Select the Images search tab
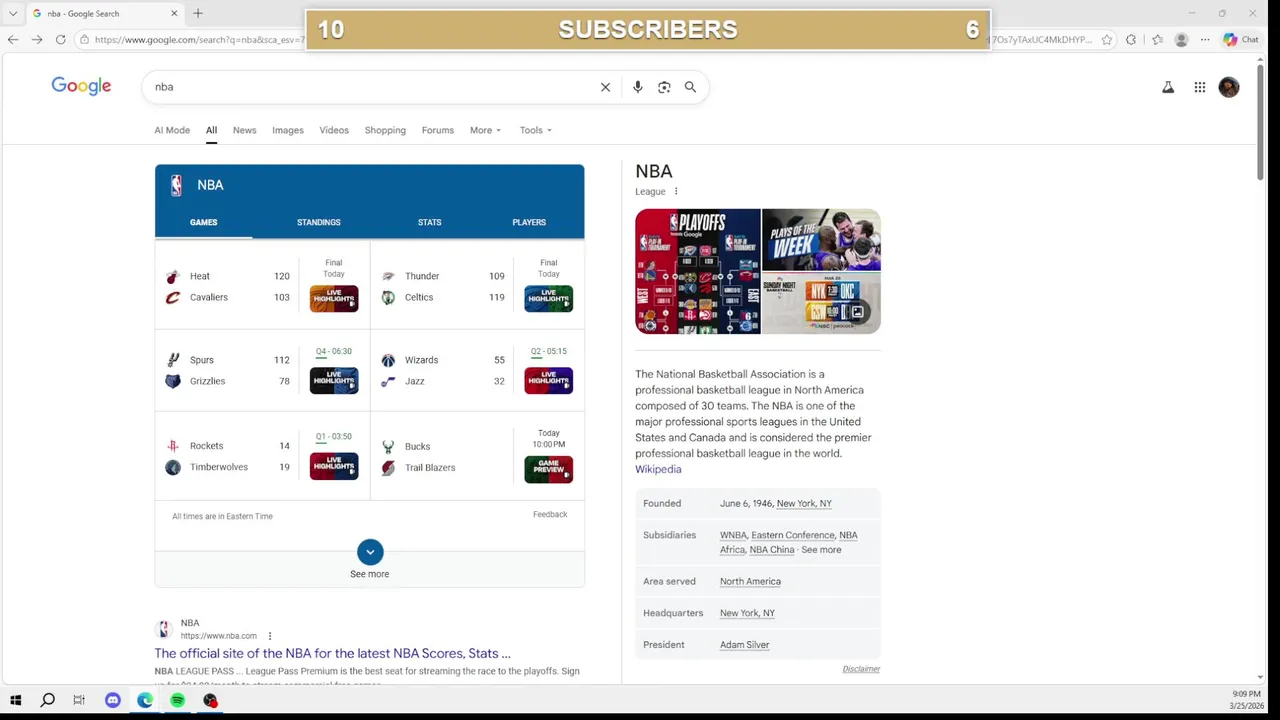 288,130
